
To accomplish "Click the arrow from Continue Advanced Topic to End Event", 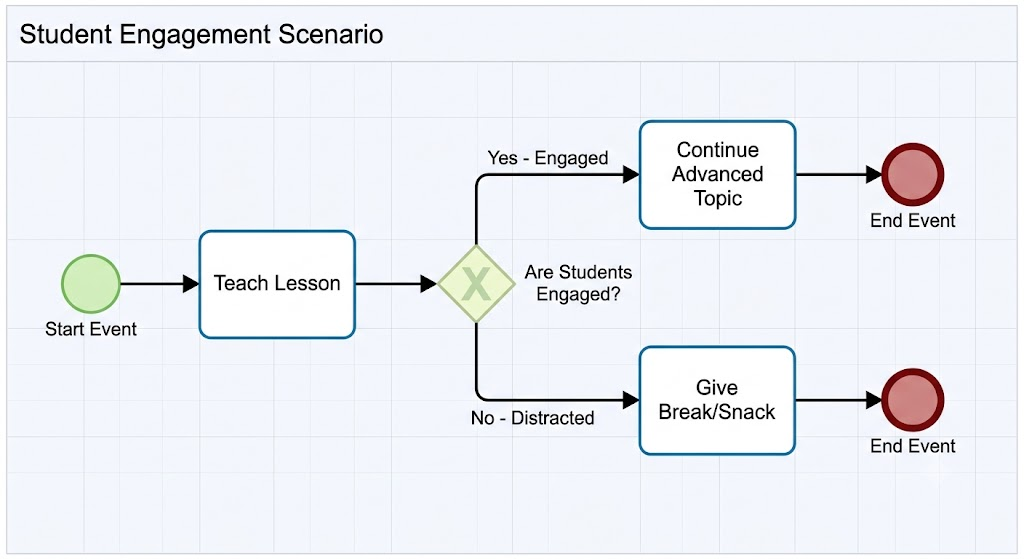I will click(839, 174).
